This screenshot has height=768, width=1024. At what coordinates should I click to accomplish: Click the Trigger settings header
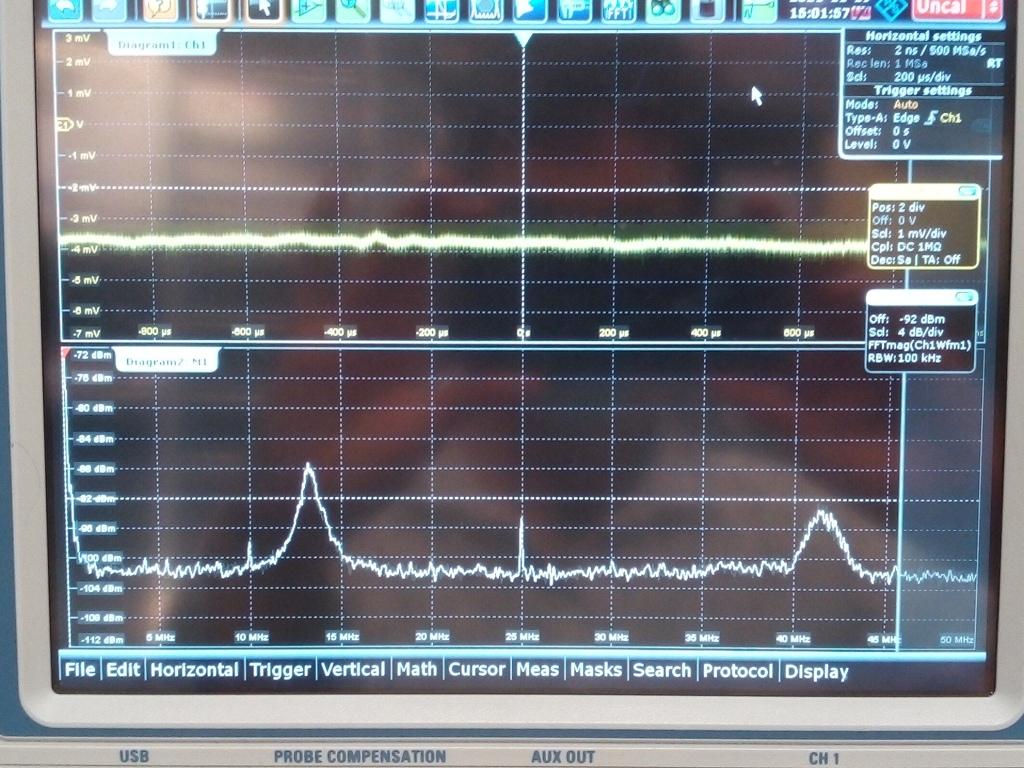pyautogui.click(x=923, y=91)
